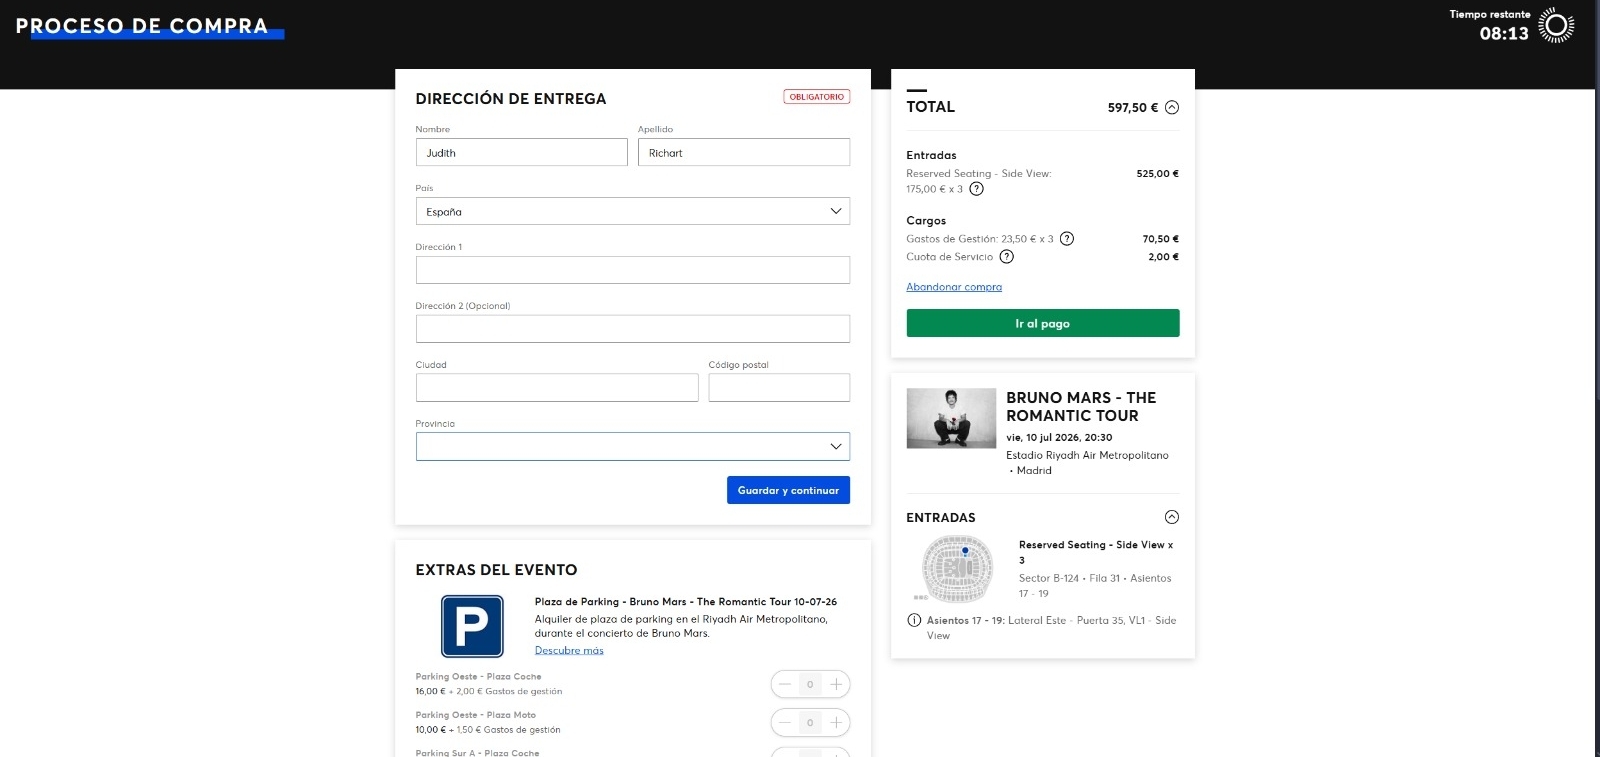Click the blue parking P icon
This screenshot has width=1600, height=757.
tap(472, 627)
